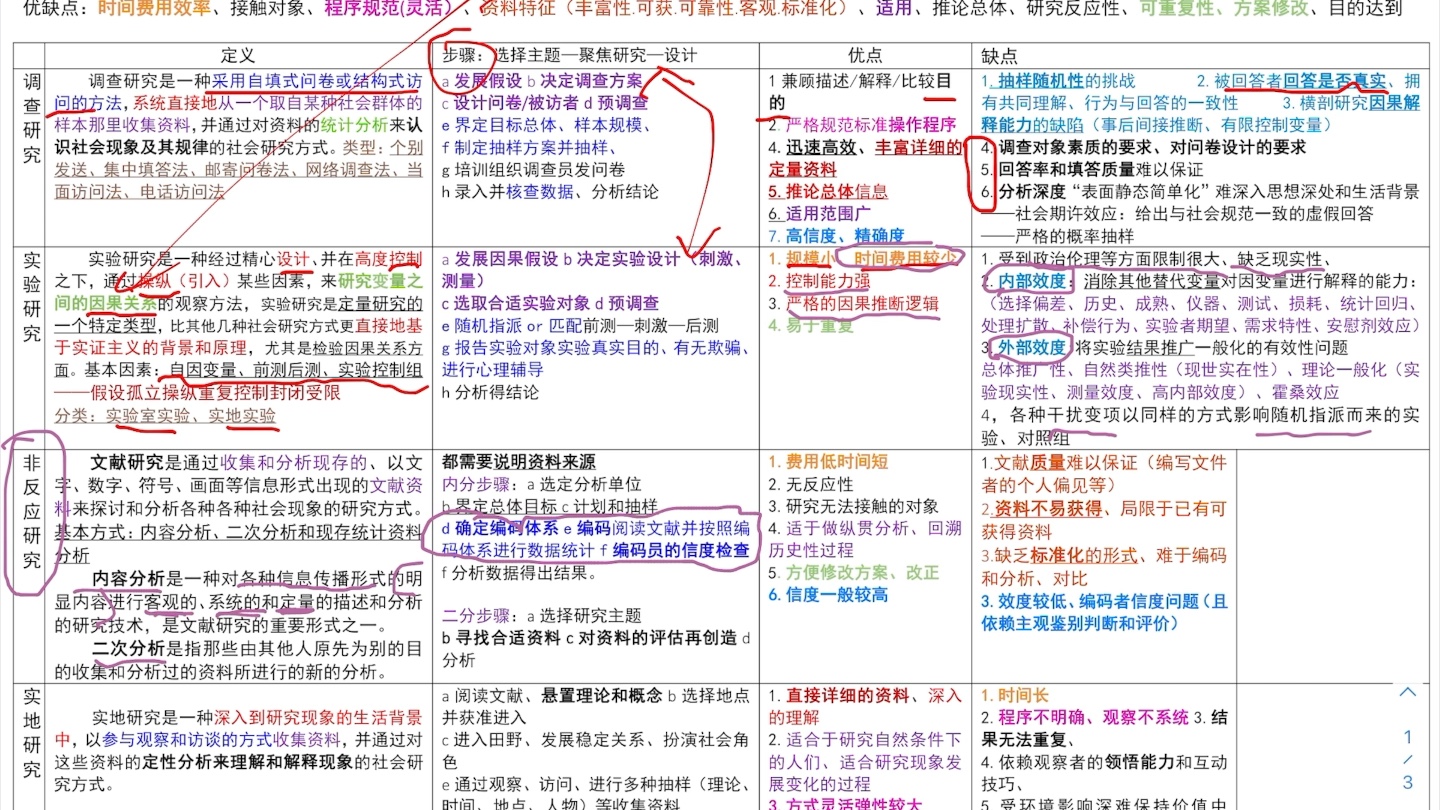This screenshot has width=1440, height=810.
Task: Click bold term '二次分析' in definition
Action: click(x=127, y=648)
